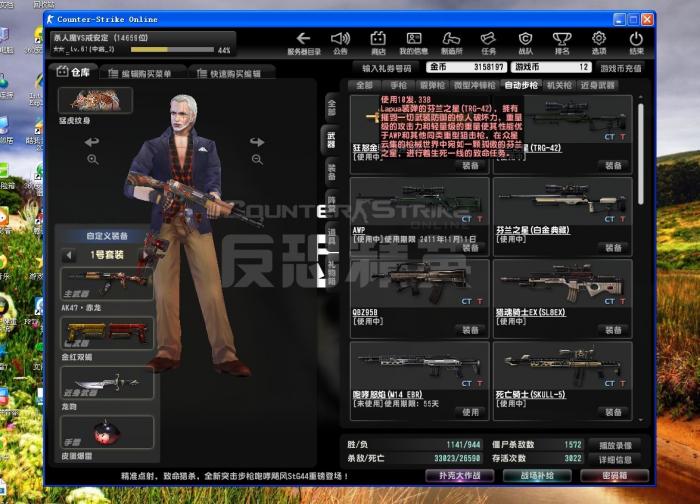The height and width of the screenshot is (504, 700).
Task: Zoom out on the character model
Action: (257, 159)
